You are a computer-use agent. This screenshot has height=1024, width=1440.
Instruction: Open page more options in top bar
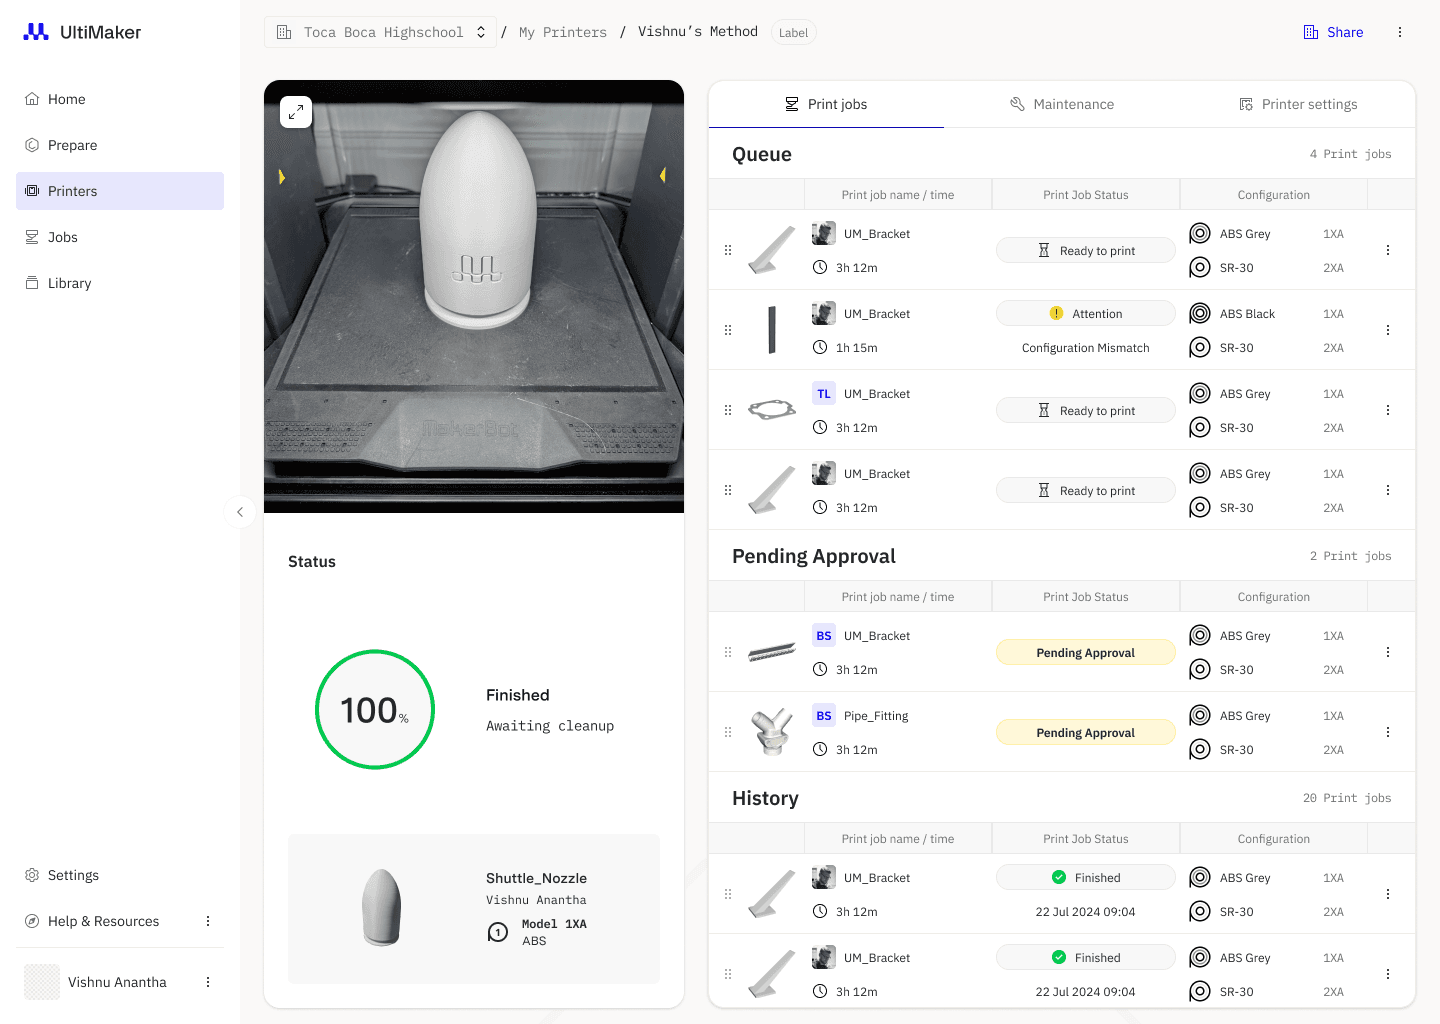(x=1400, y=32)
